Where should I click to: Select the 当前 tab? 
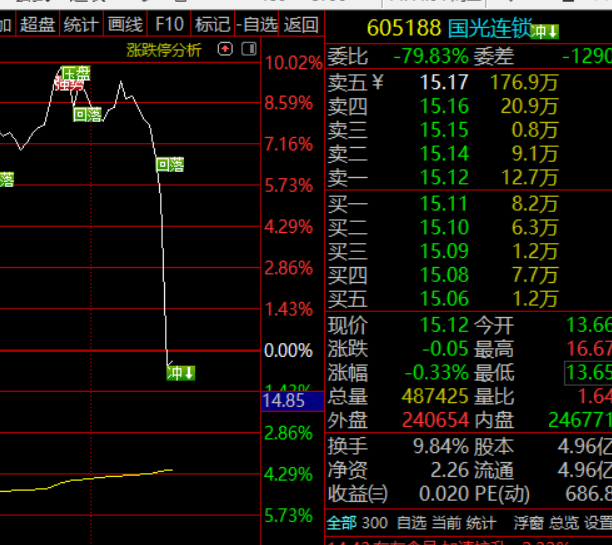point(447,523)
